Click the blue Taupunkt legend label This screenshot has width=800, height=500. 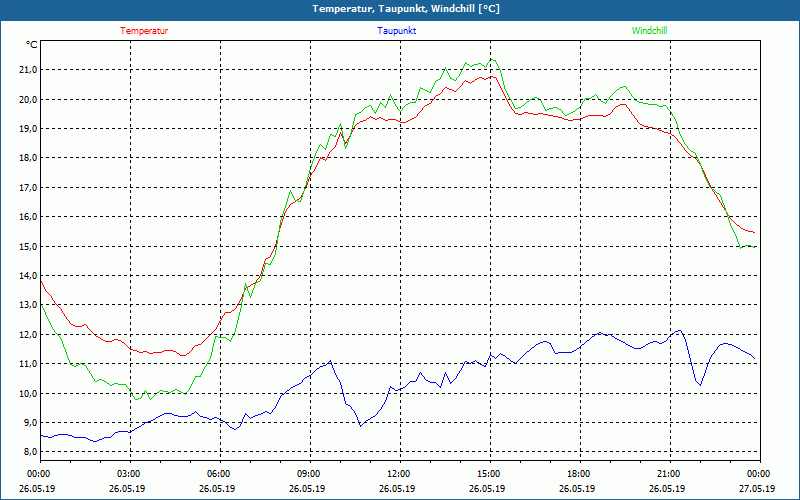(x=396, y=31)
